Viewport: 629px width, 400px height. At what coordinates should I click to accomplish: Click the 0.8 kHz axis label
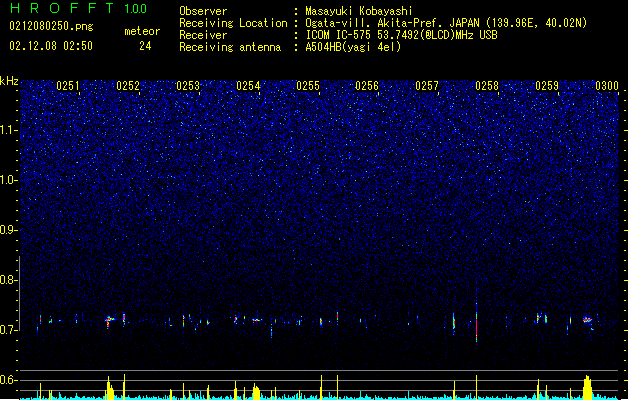pyautogui.click(x=9, y=280)
